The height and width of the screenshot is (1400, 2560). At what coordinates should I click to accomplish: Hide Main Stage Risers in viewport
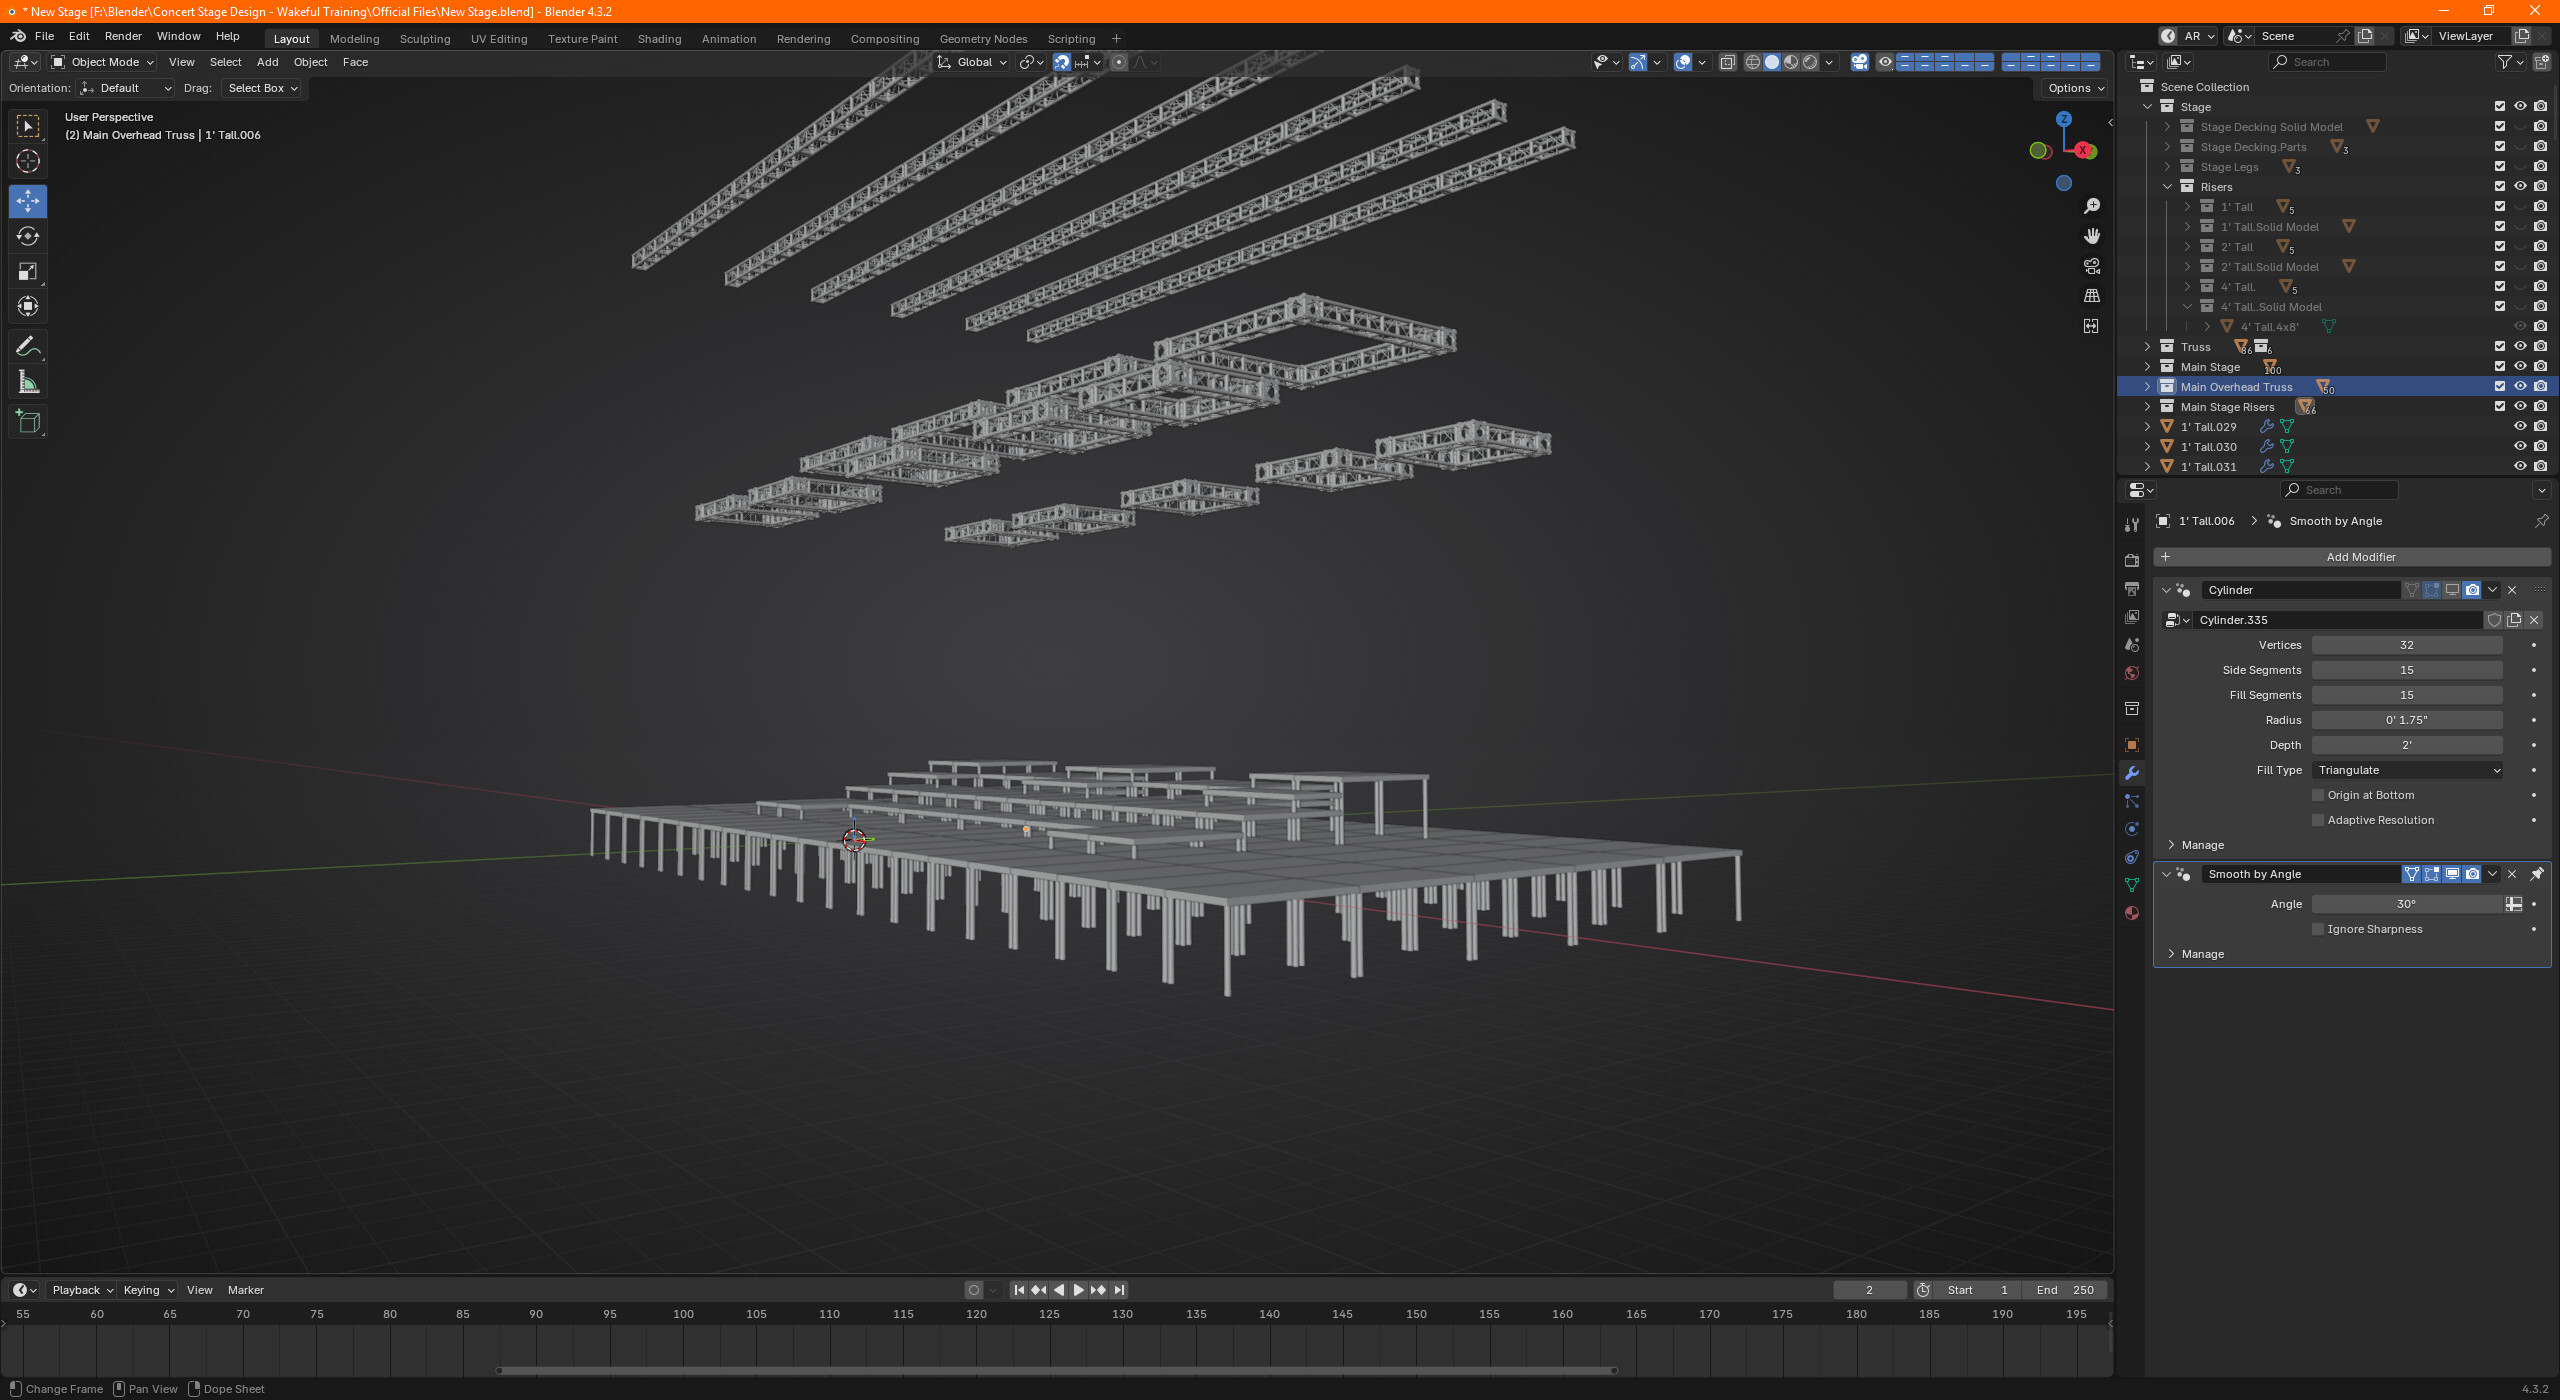click(x=2519, y=406)
